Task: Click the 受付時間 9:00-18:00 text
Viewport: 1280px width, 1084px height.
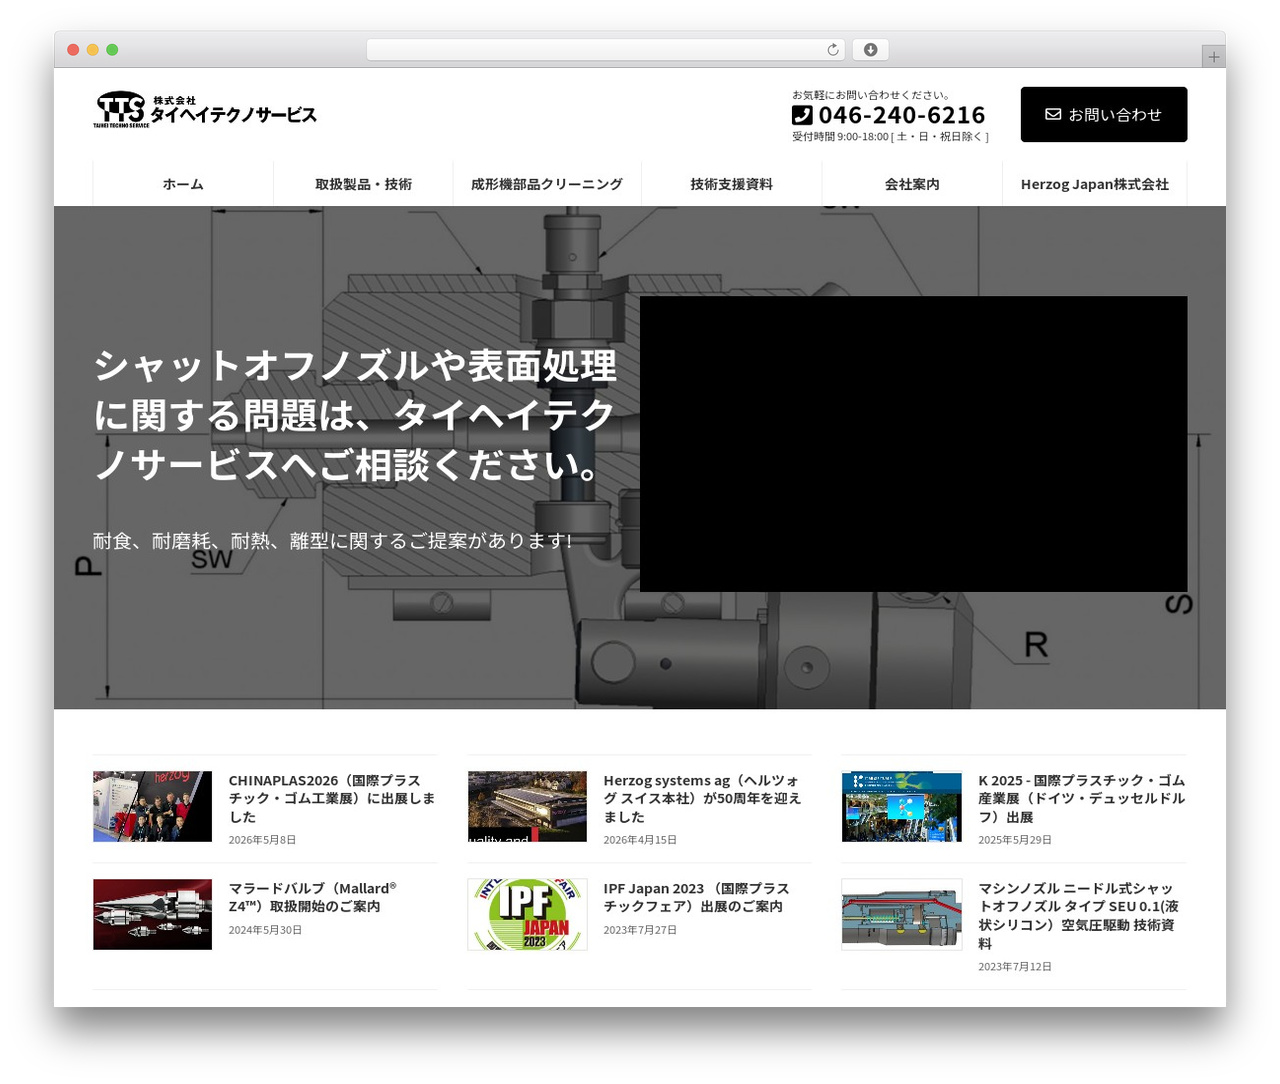Action: click(x=890, y=137)
